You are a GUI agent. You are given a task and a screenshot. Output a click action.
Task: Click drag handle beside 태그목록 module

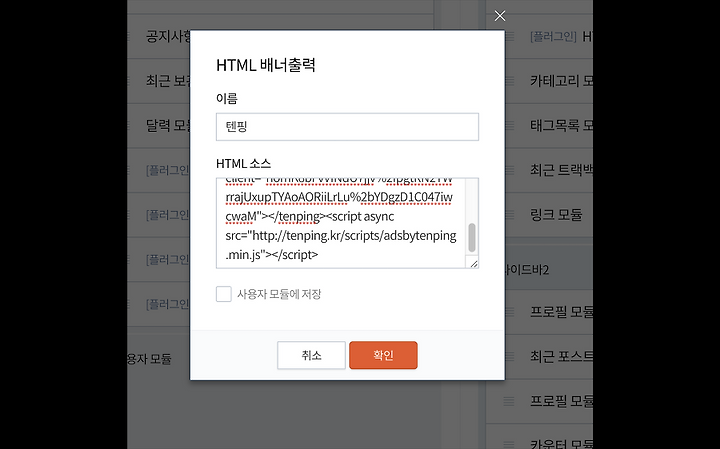pyautogui.click(x=509, y=125)
